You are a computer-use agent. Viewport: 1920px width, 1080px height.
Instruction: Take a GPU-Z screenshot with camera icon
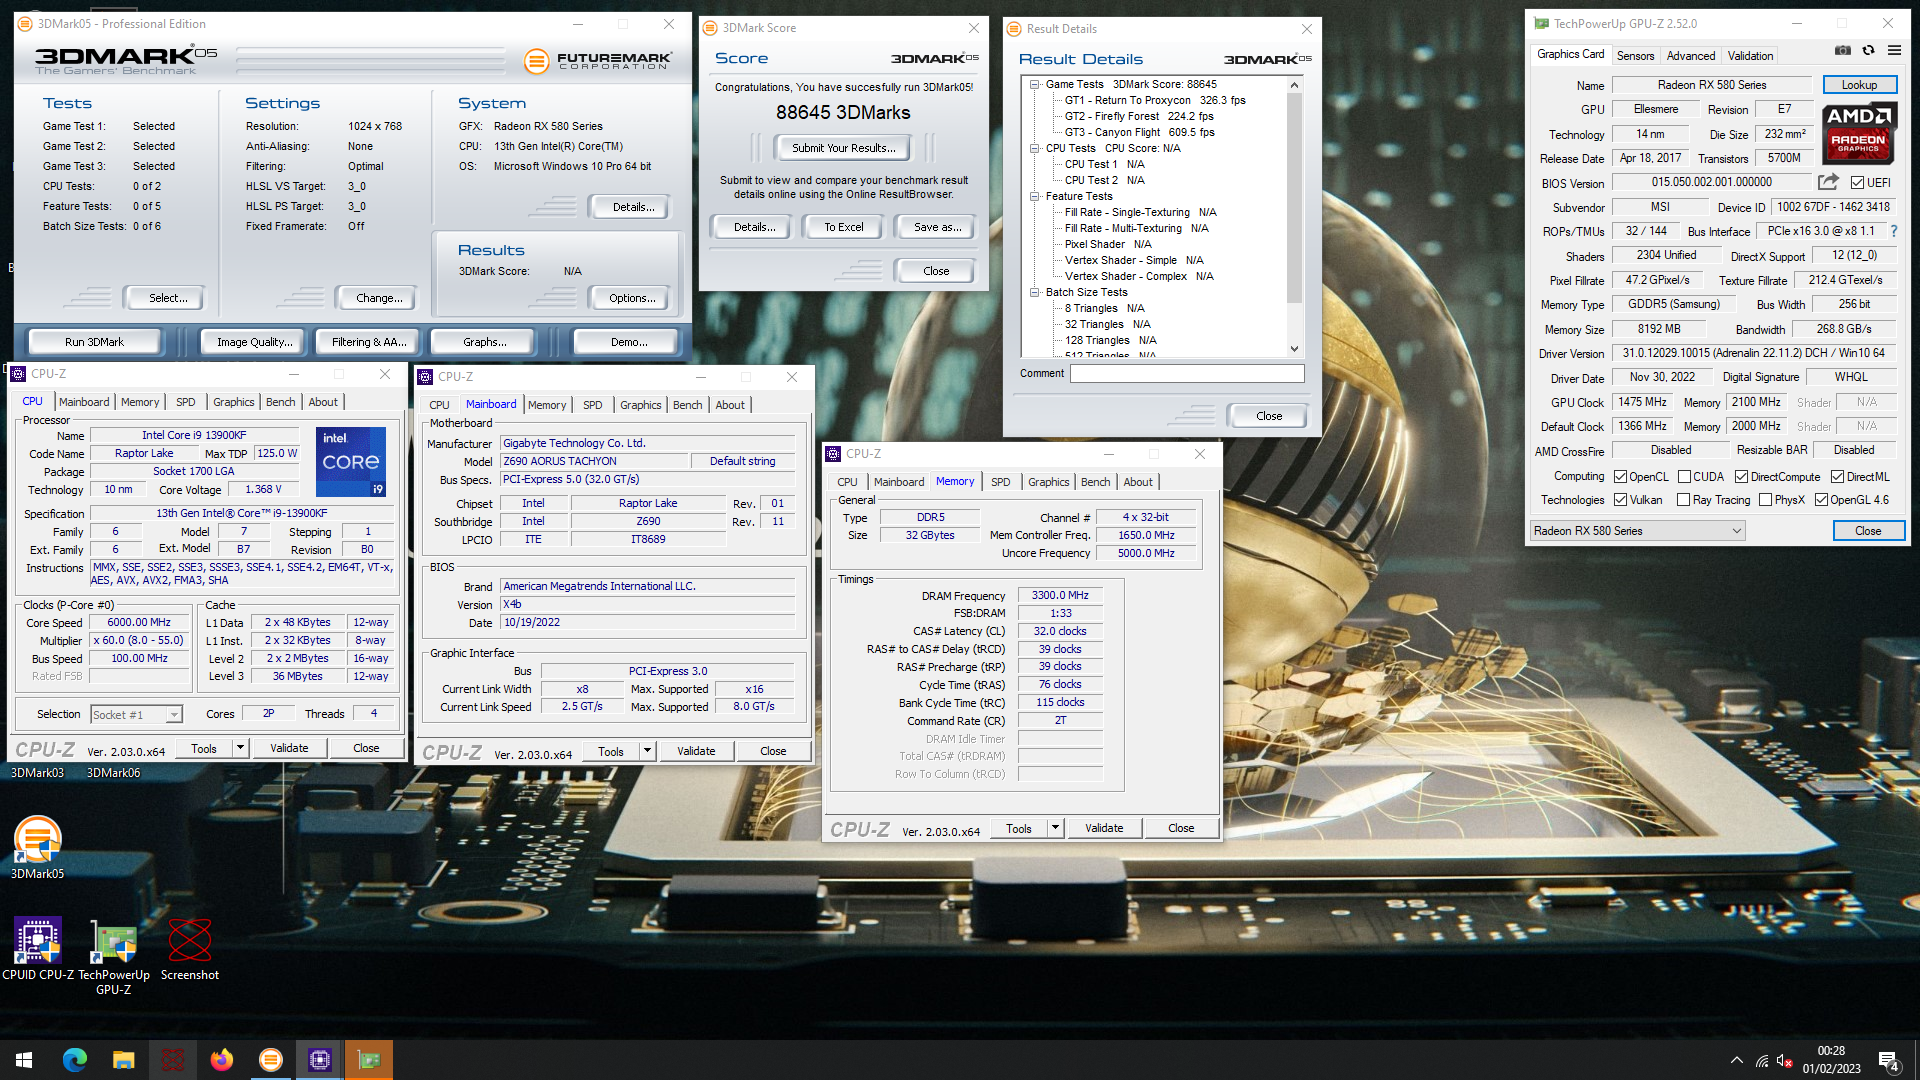[x=1842, y=50]
